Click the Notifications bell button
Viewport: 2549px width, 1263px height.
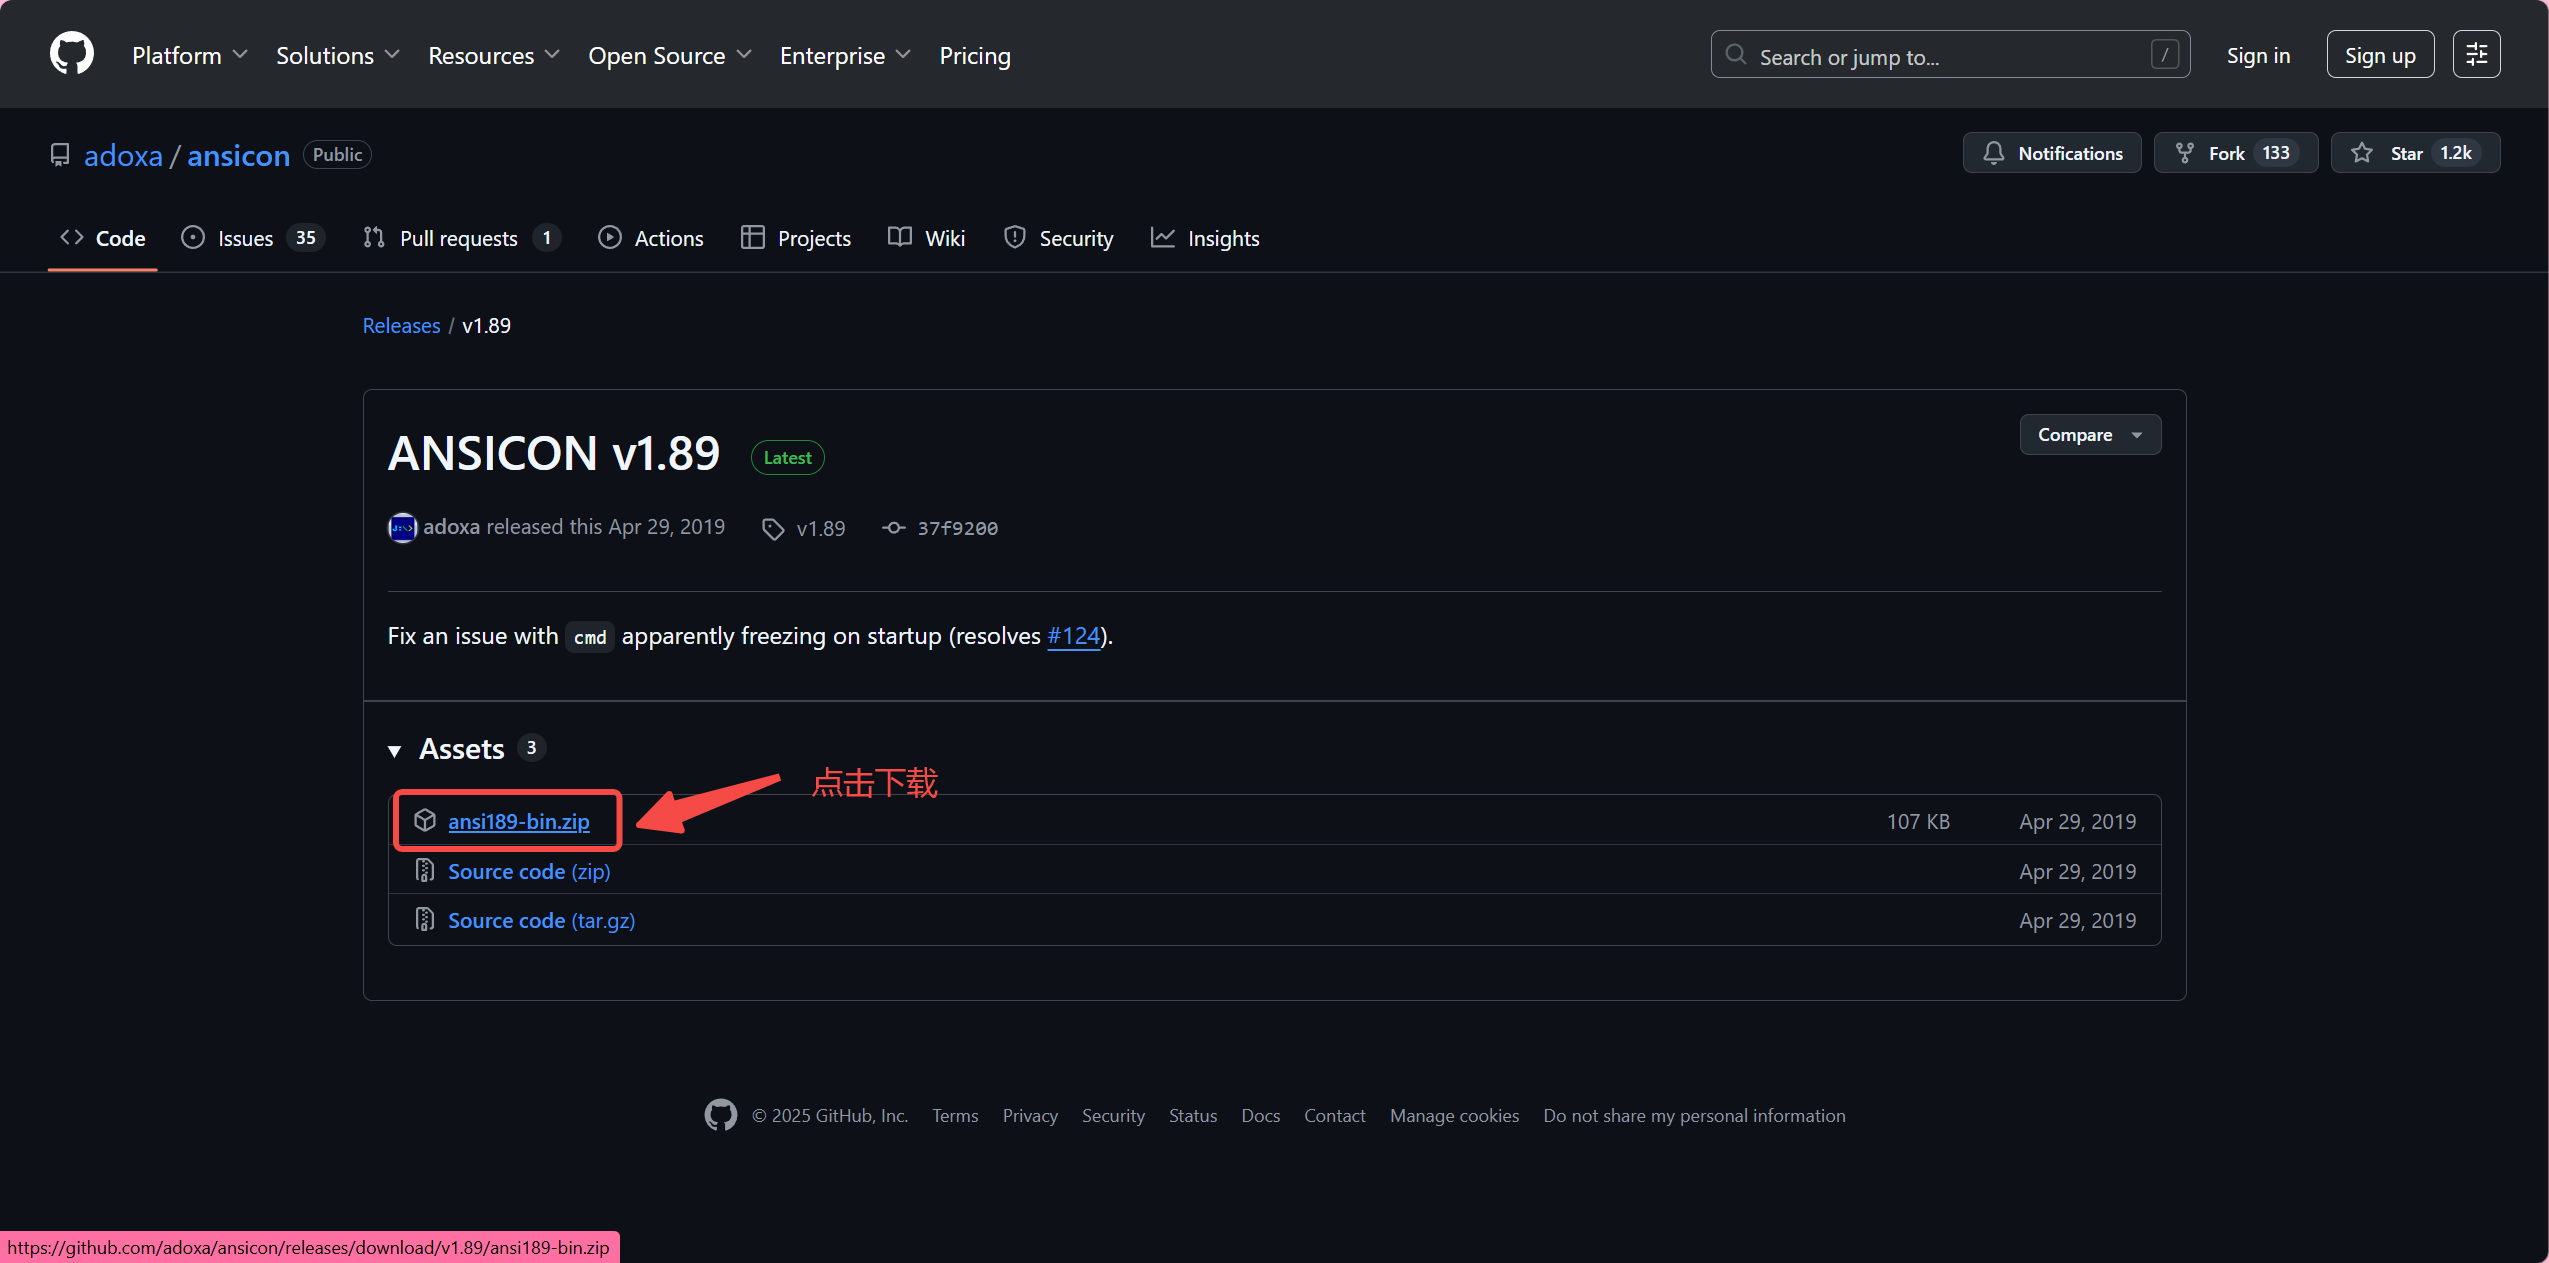point(2051,153)
